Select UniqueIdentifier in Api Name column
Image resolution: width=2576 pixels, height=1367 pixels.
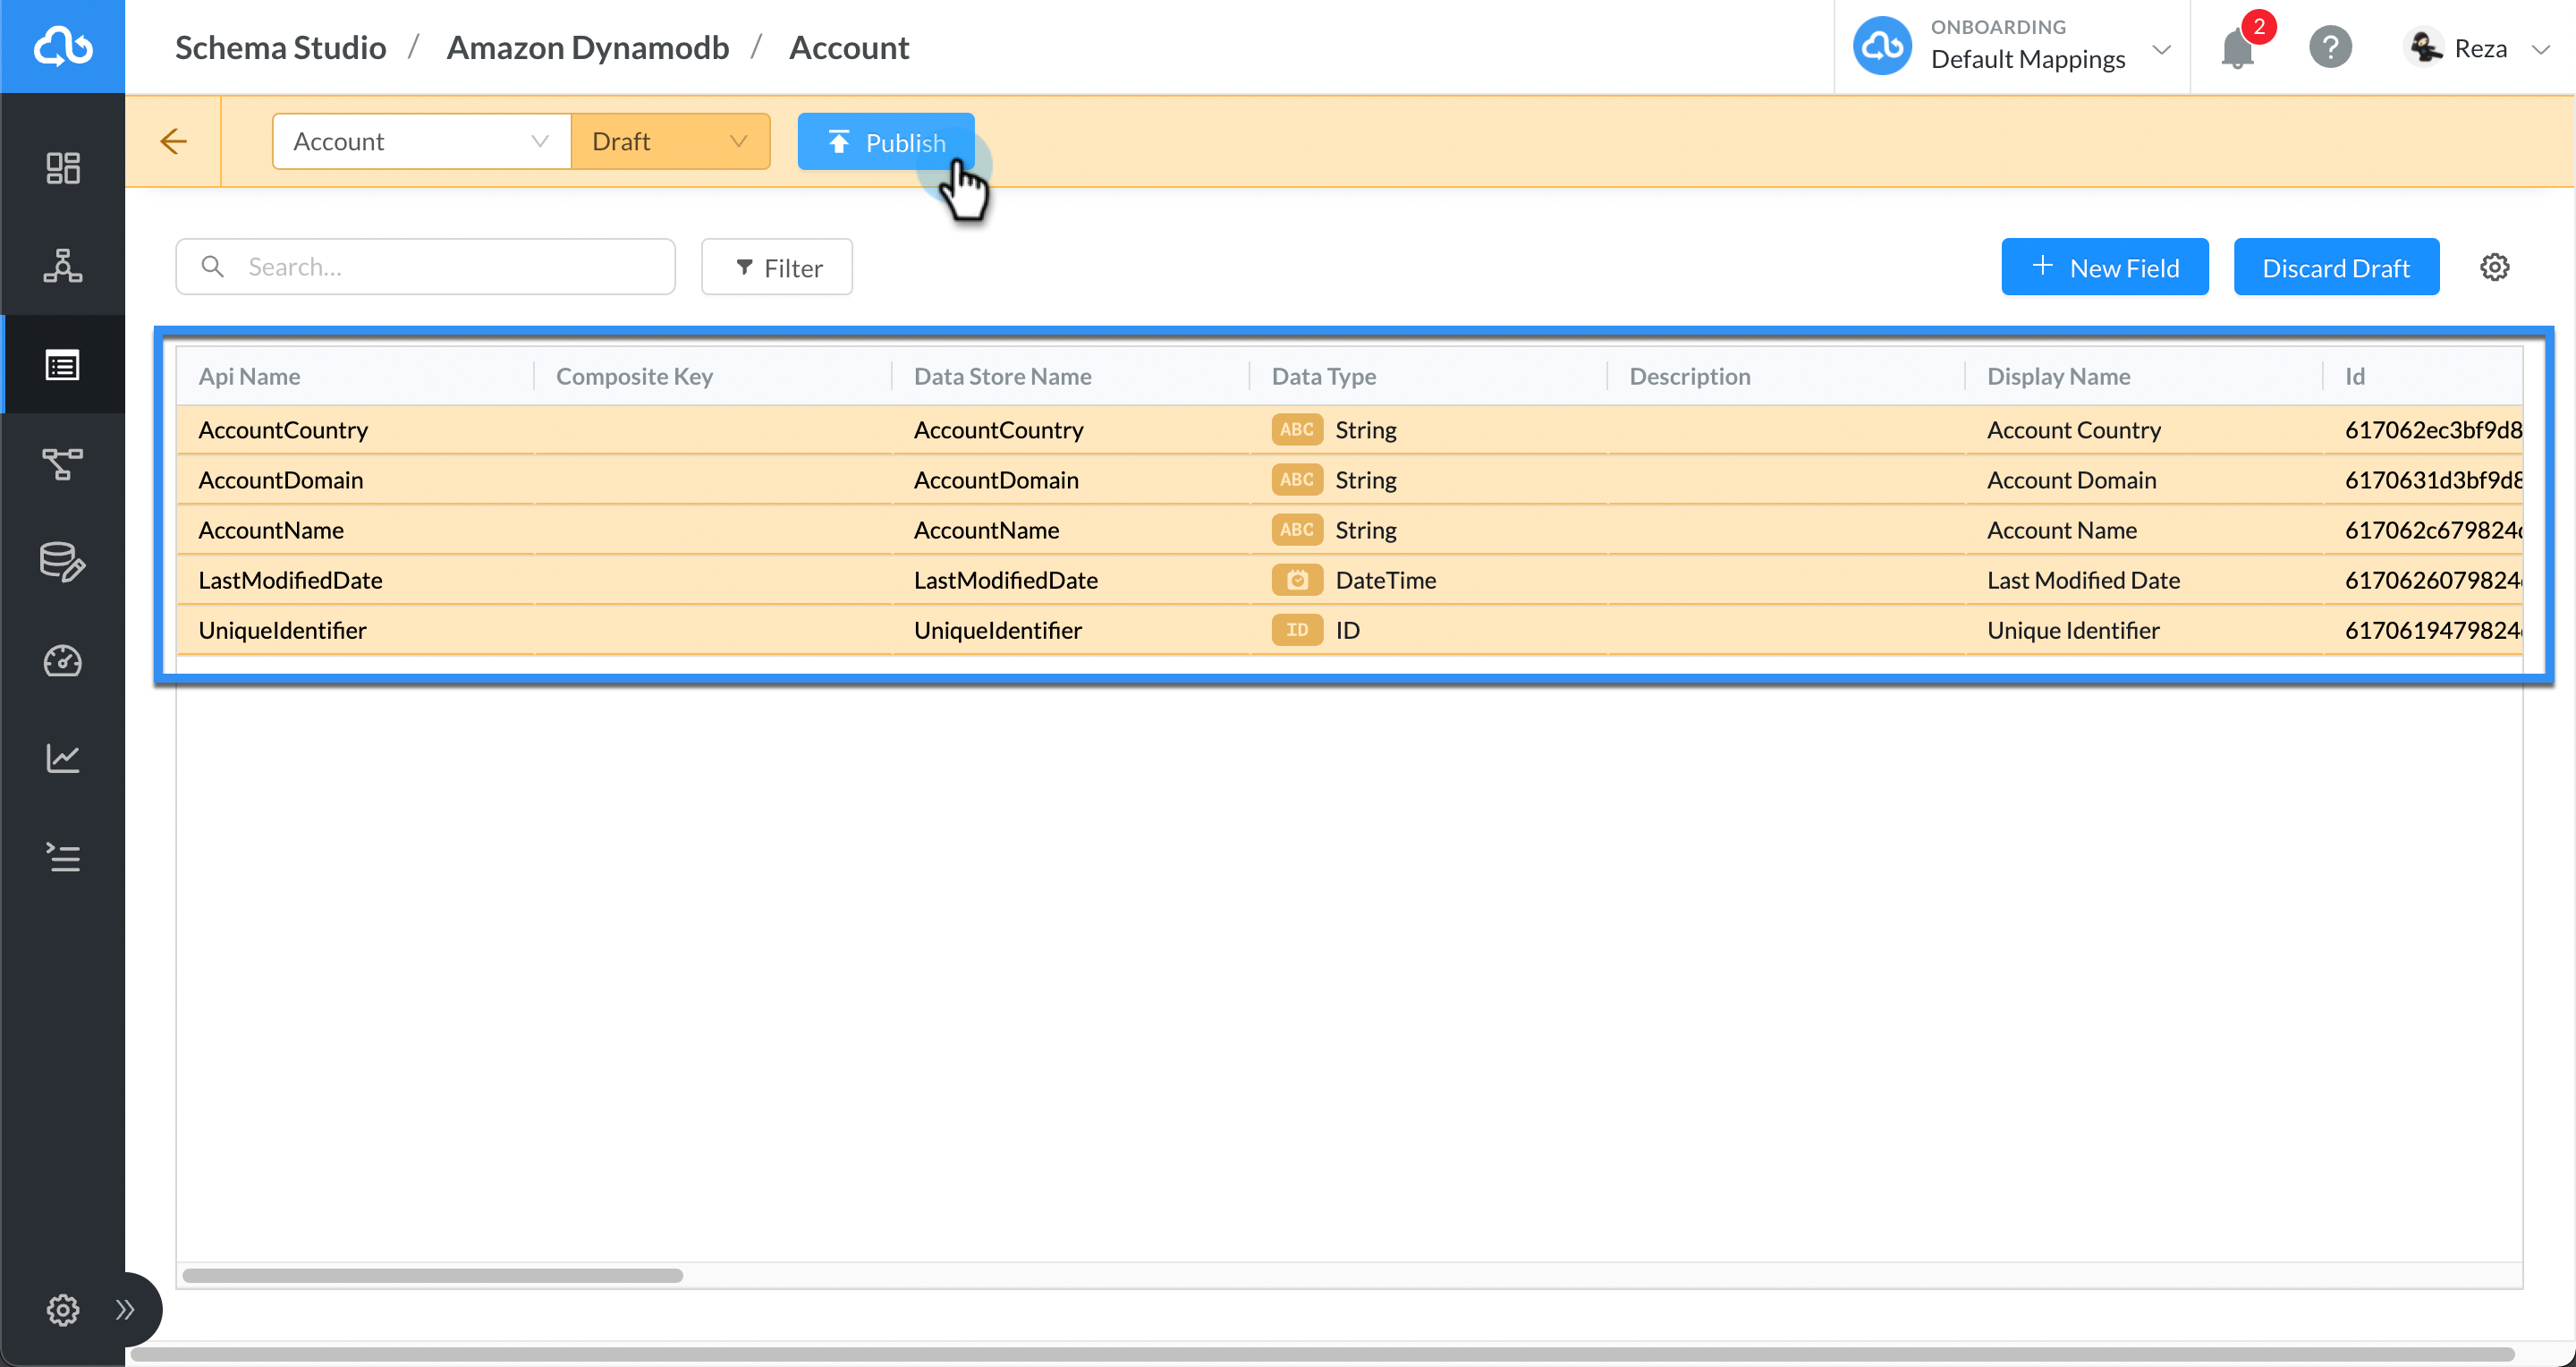click(282, 630)
